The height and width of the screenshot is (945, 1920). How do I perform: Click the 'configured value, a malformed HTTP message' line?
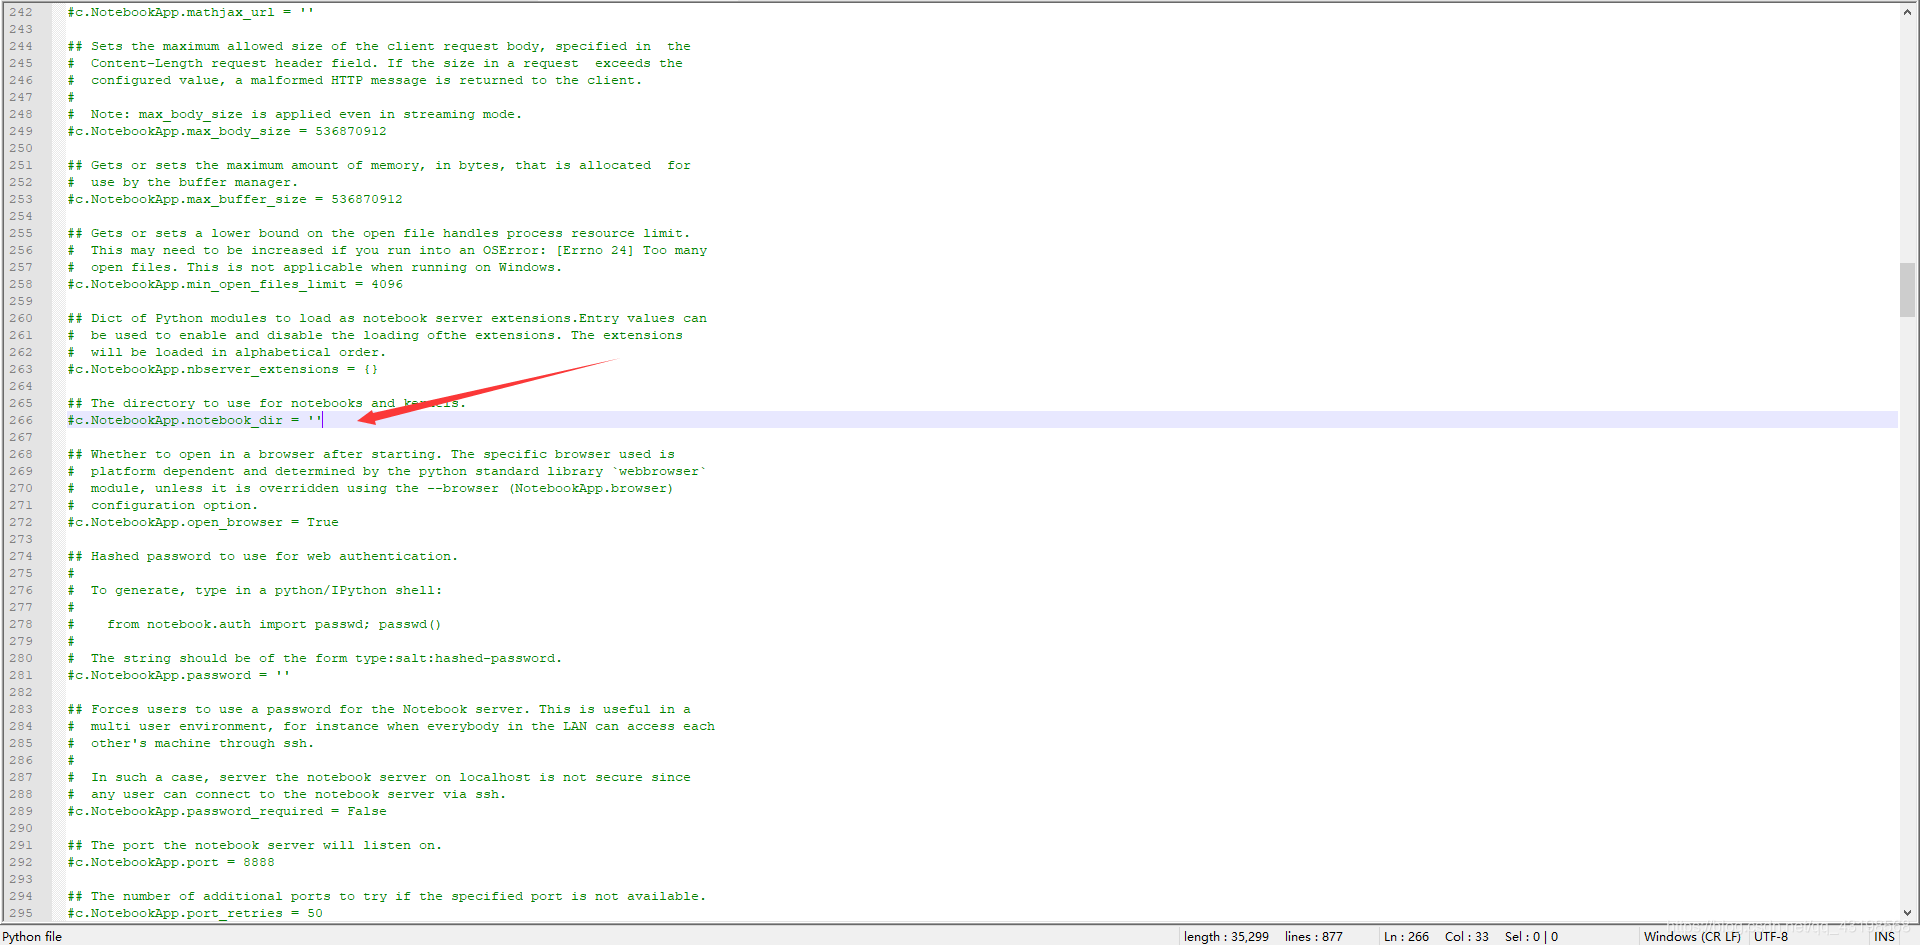coord(355,80)
